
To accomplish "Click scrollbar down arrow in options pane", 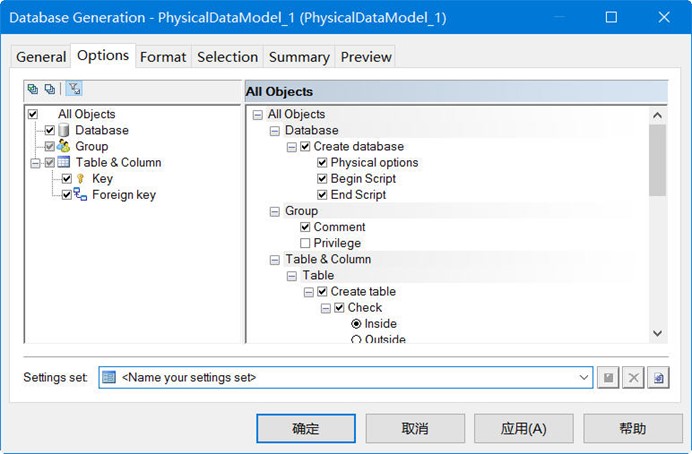I will [x=657, y=334].
